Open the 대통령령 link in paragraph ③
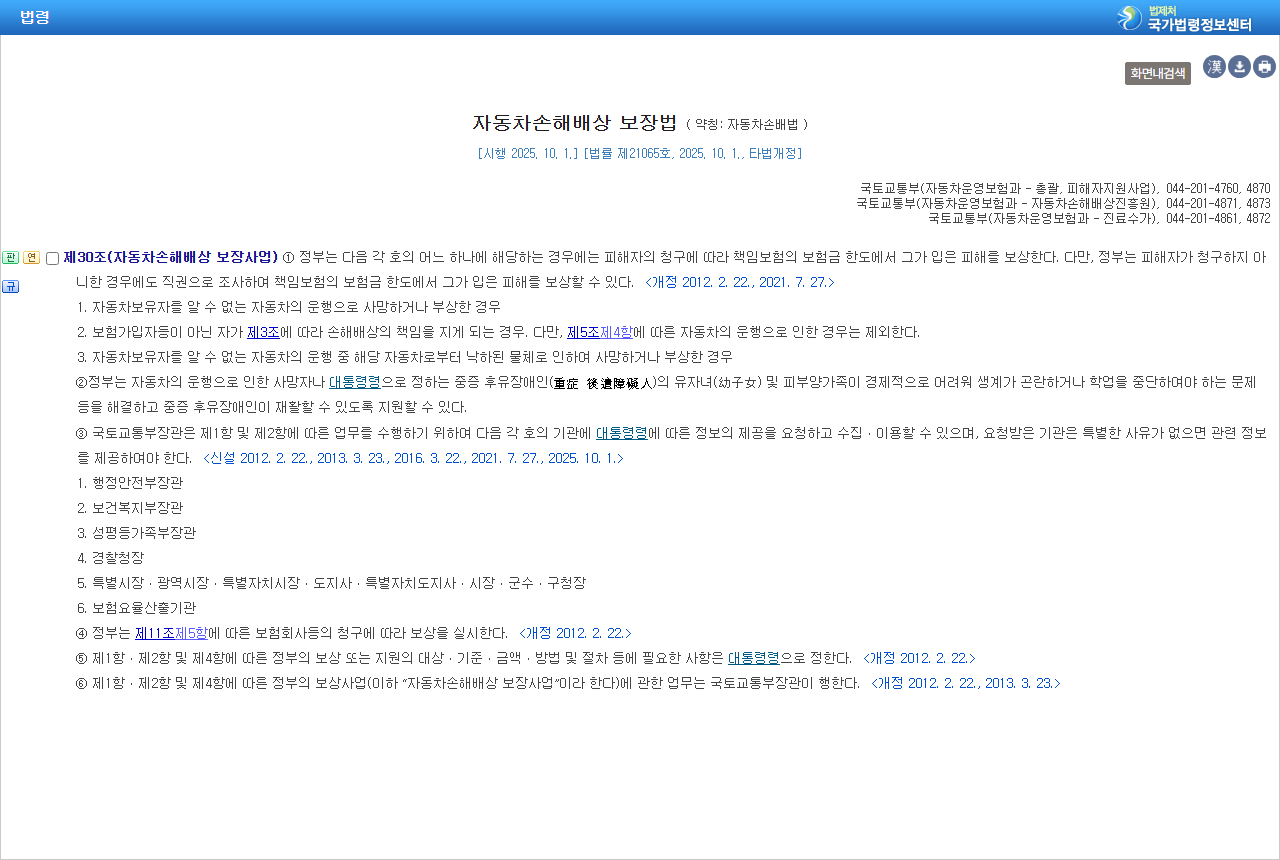Screen dimensions: 1280x860 622,433
